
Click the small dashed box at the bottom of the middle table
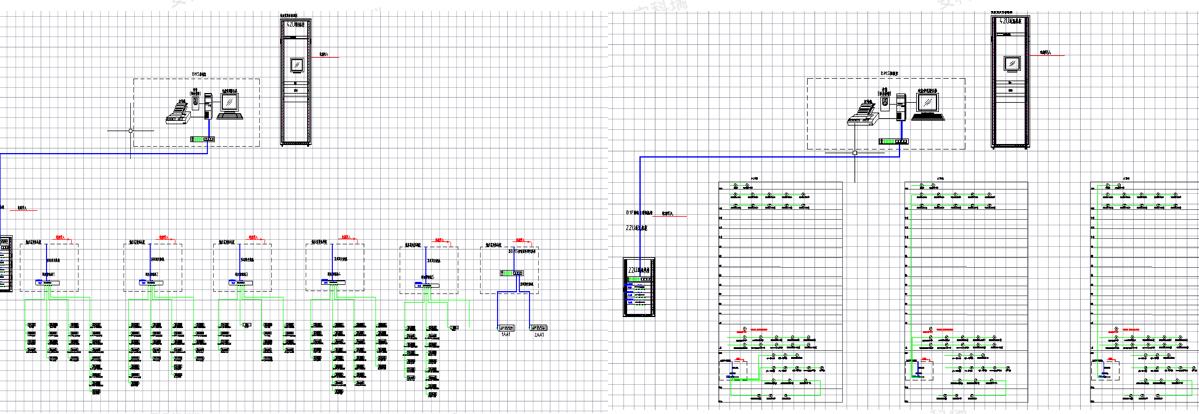pos(917,369)
